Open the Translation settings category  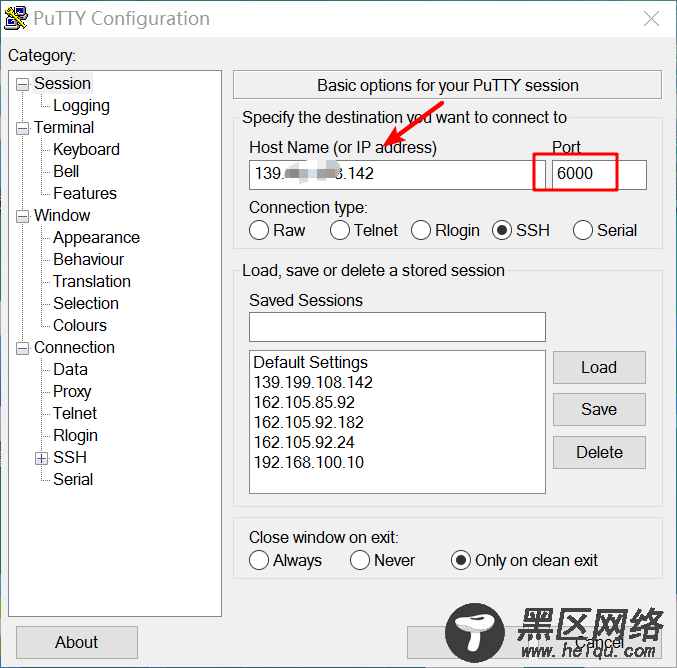pyautogui.click(x=92, y=282)
